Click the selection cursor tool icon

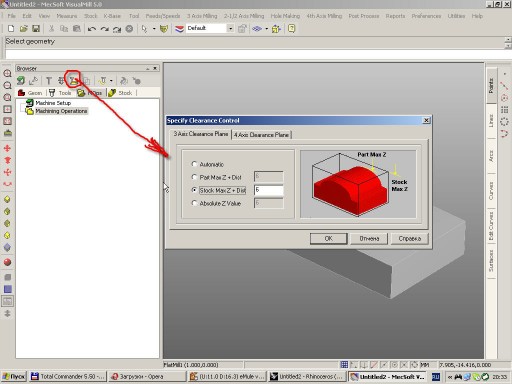144,29
